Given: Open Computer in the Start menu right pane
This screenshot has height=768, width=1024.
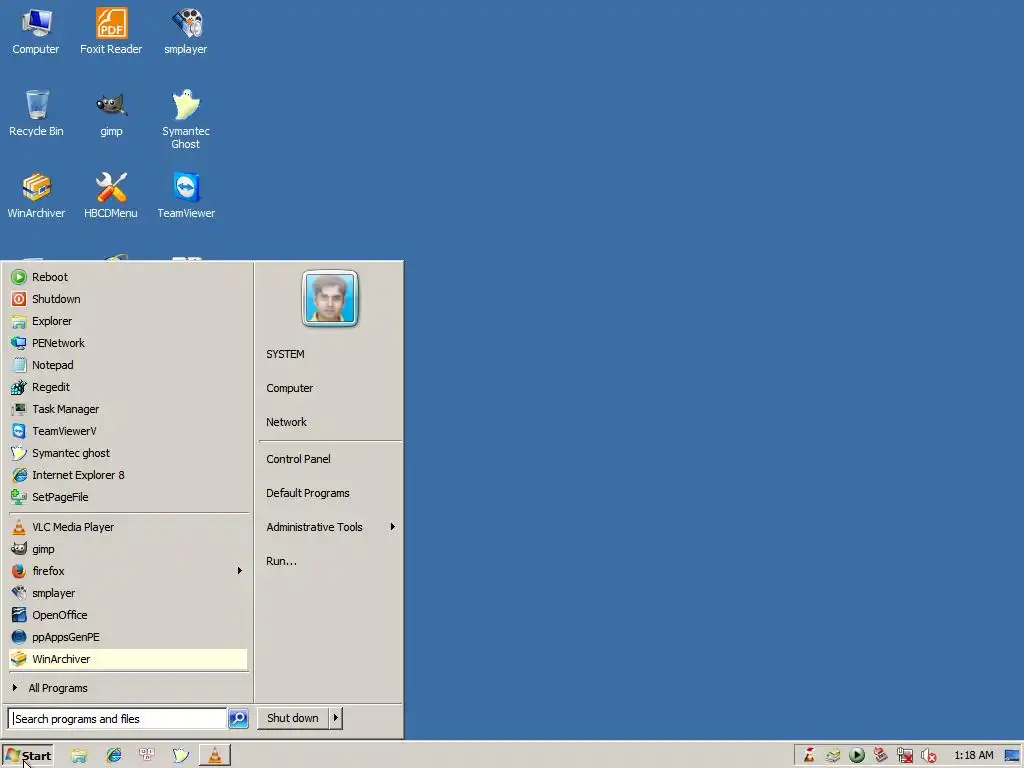Looking at the screenshot, I should pos(289,388).
